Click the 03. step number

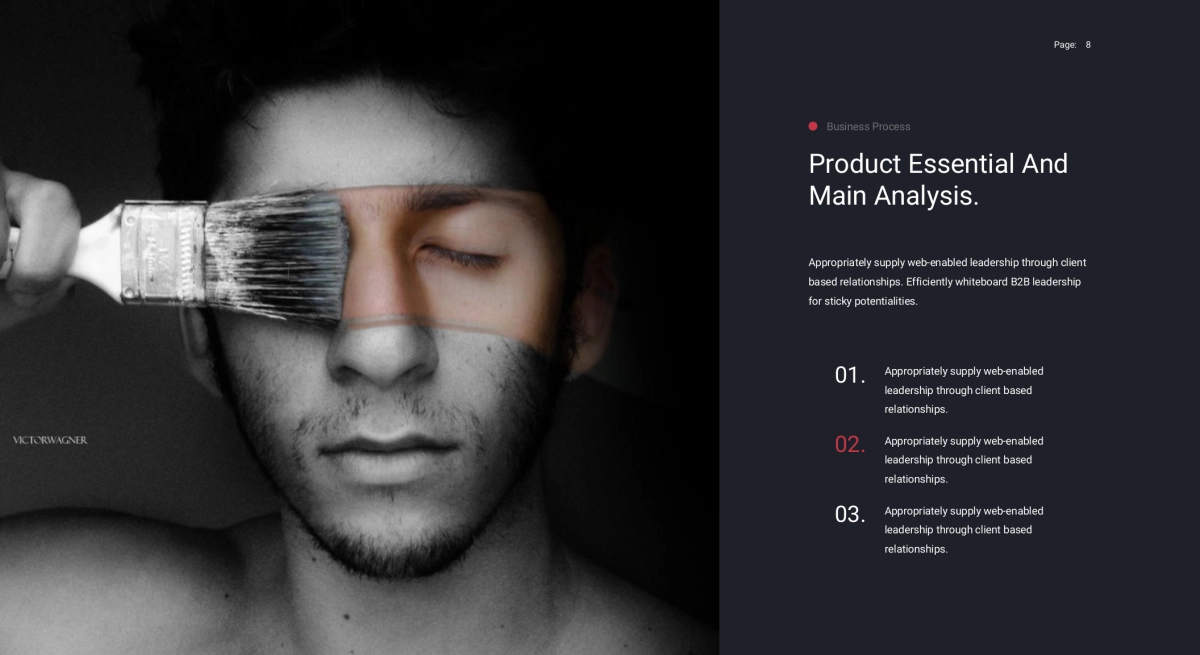(x=850, y=515)
